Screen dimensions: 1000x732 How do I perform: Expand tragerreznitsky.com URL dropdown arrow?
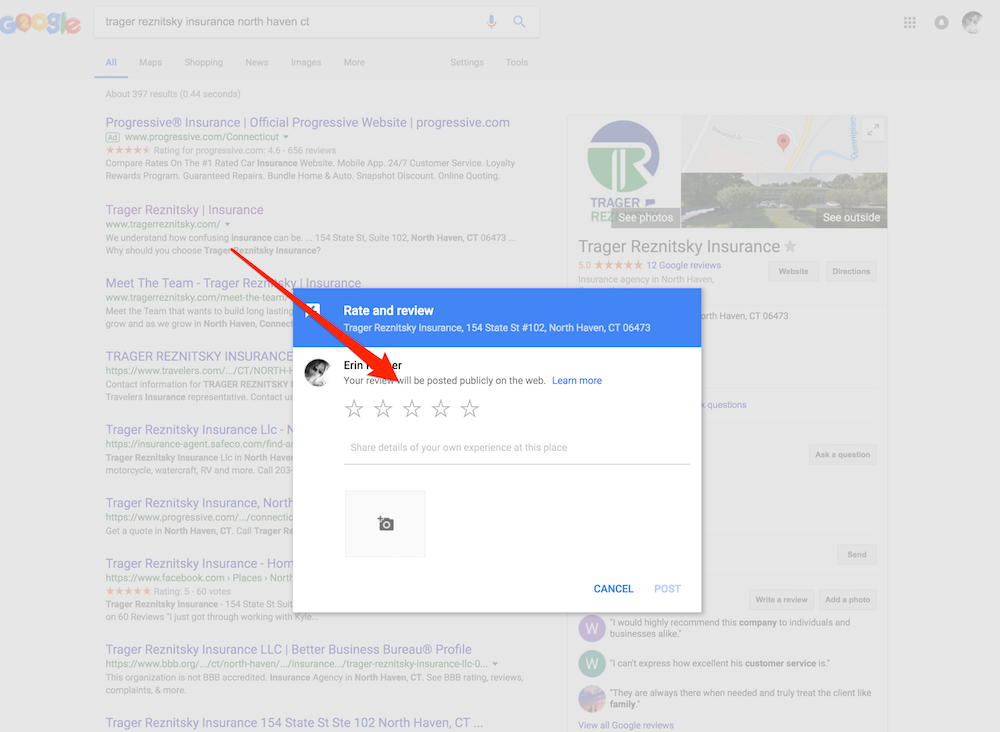coord(227,224)
